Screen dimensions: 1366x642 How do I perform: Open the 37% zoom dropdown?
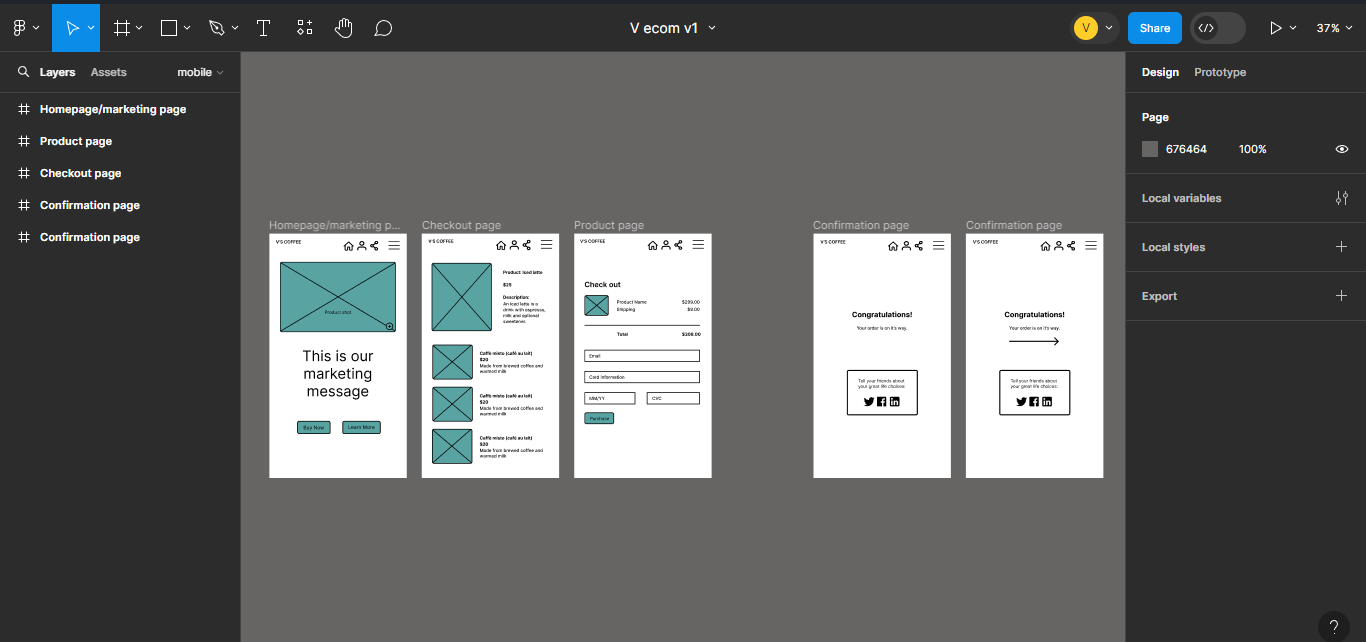[x=1334, y=28]
